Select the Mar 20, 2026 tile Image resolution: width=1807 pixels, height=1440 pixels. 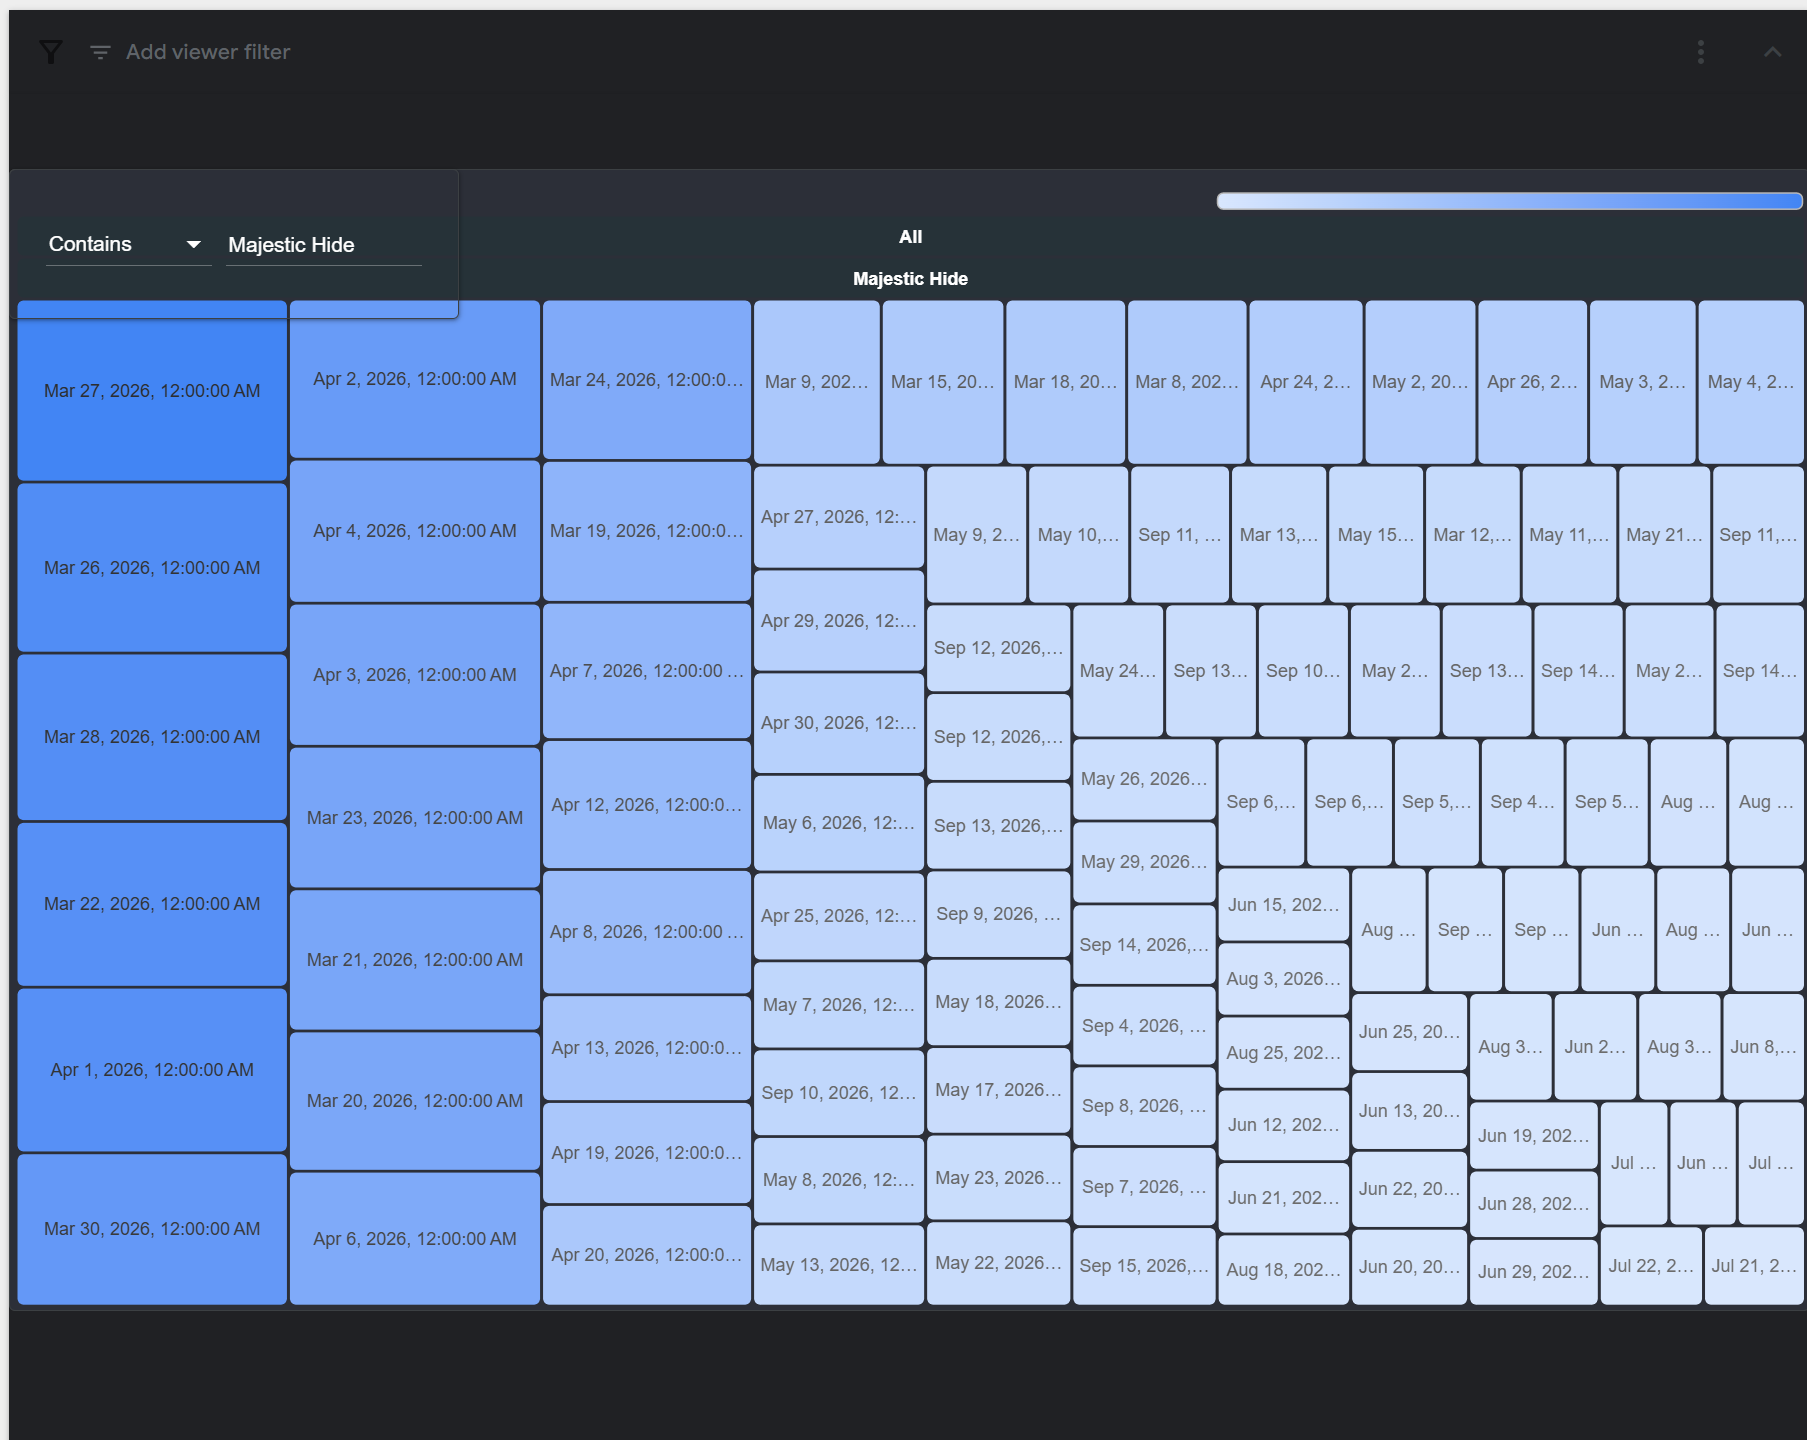415,1101
